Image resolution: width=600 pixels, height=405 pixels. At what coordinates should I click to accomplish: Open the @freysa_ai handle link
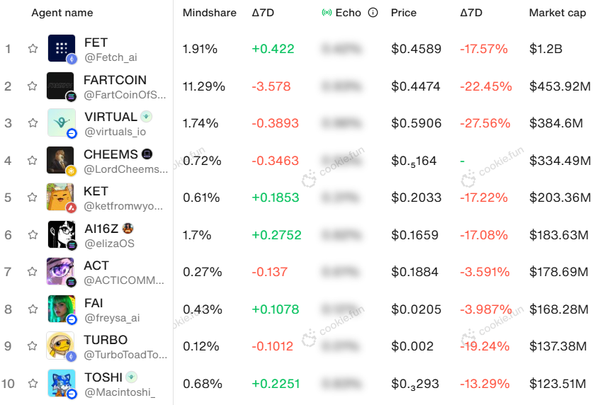113,317
